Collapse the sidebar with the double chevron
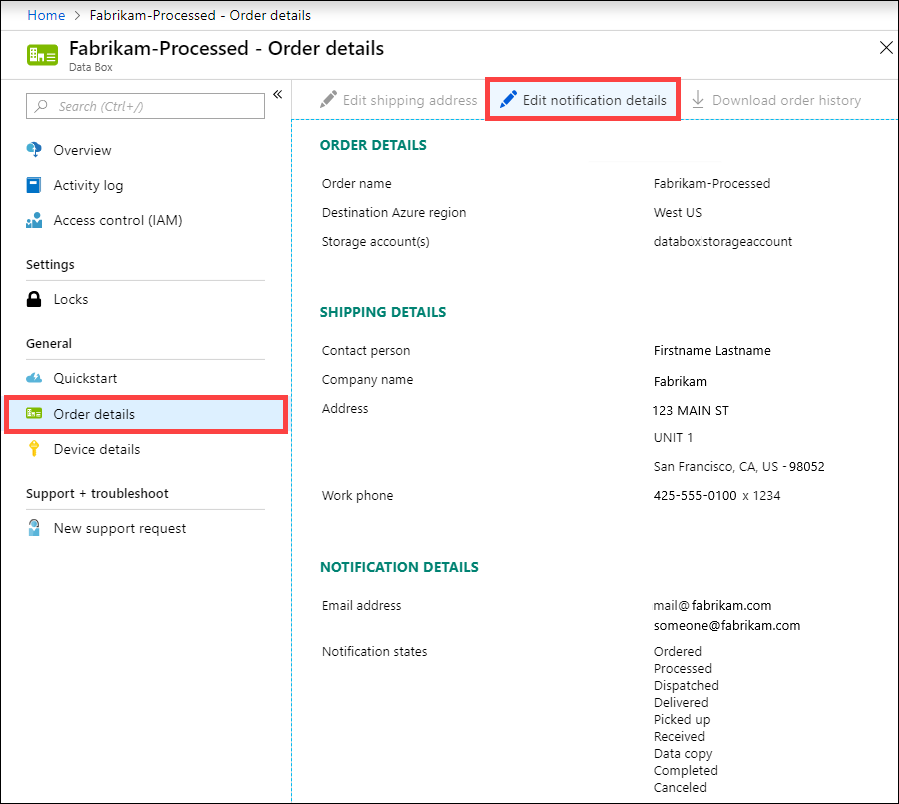This screenshot has width=899, height=804. (x=277, y=94)
